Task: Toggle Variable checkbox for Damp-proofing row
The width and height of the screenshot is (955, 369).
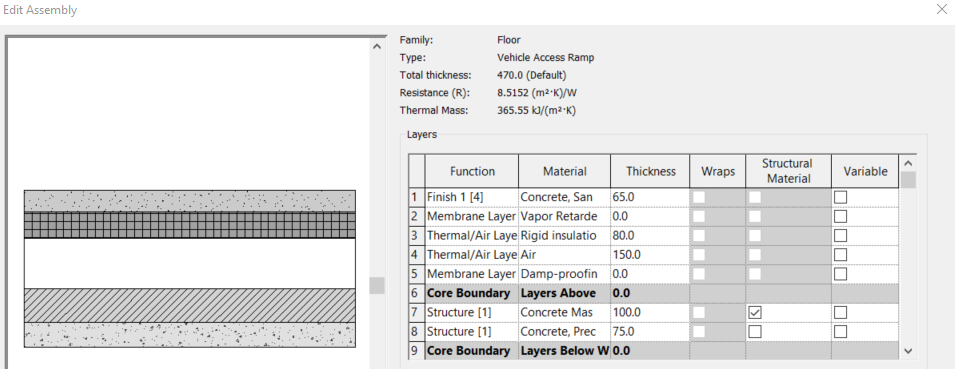Action: coord(840,274)
